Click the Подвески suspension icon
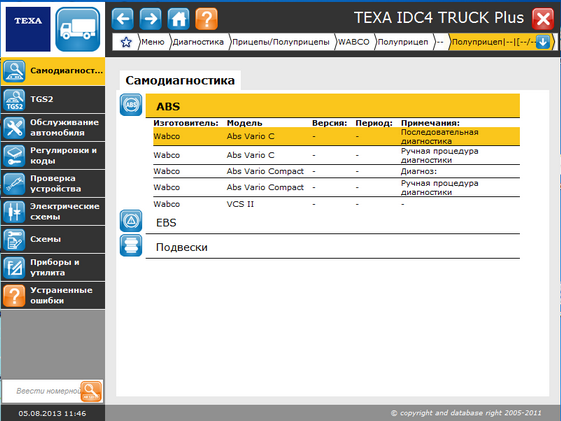The height and width of the screenshot is (421, 561). tap(131, 246)
